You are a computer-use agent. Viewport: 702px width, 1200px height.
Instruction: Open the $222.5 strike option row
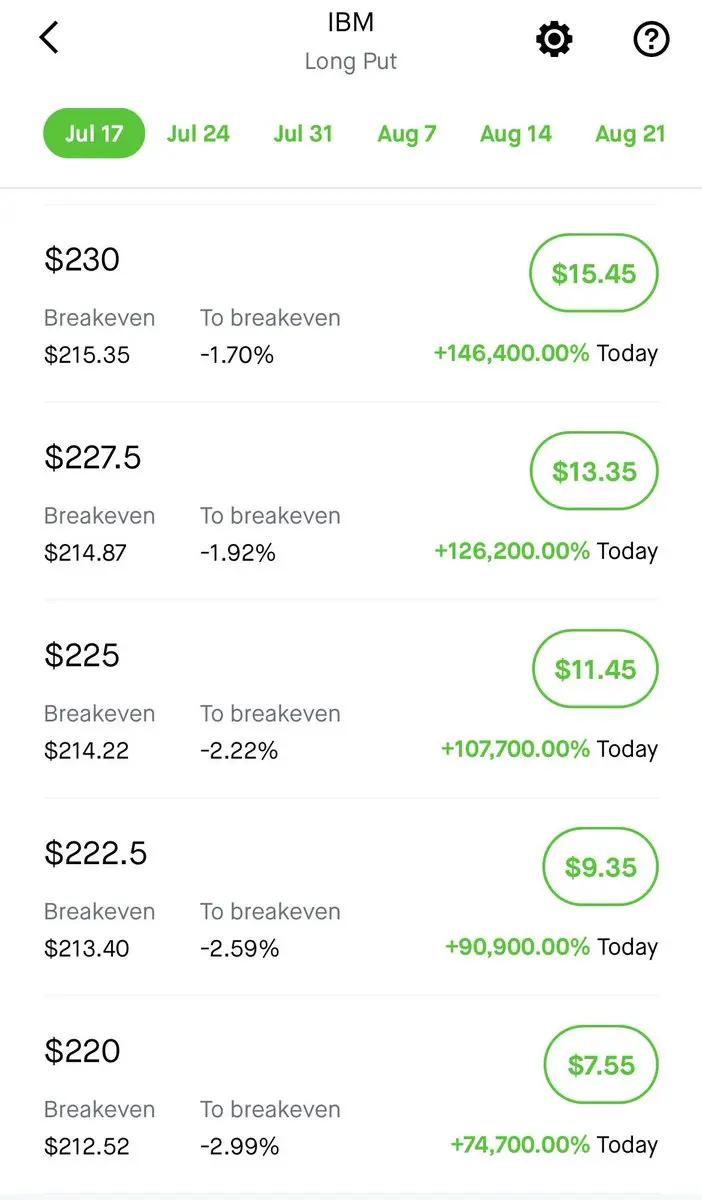(351, 898)
